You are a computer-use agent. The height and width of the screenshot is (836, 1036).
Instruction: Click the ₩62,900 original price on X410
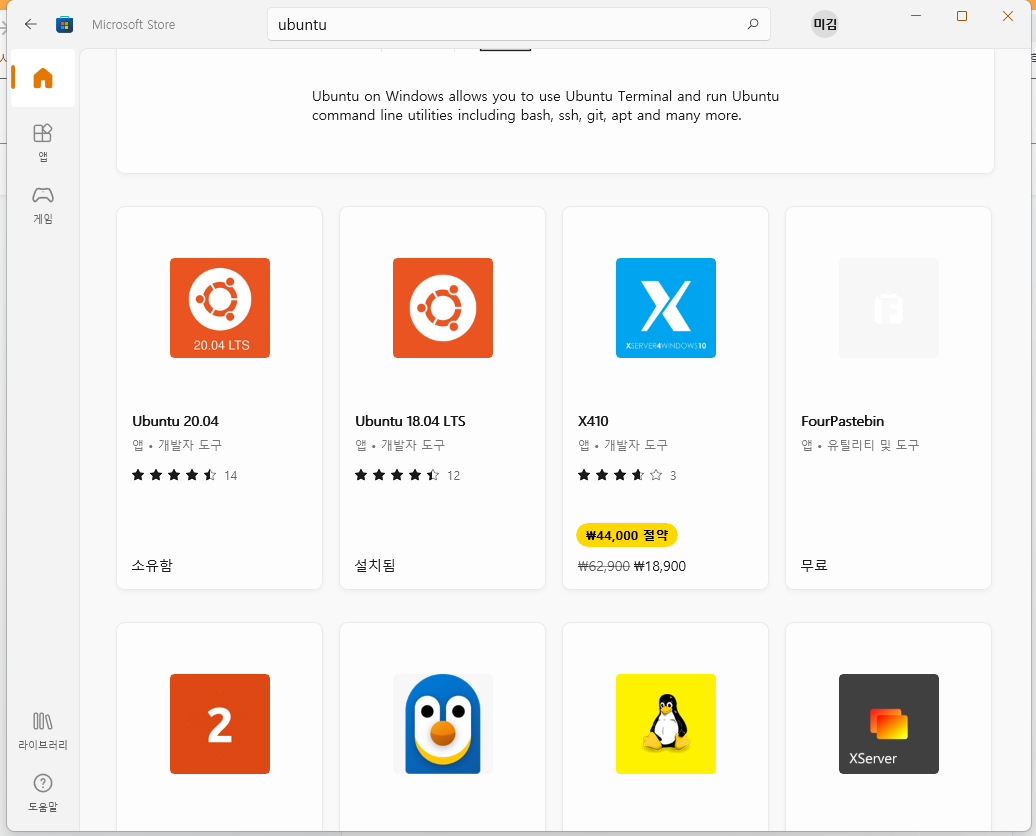(603, 566)
